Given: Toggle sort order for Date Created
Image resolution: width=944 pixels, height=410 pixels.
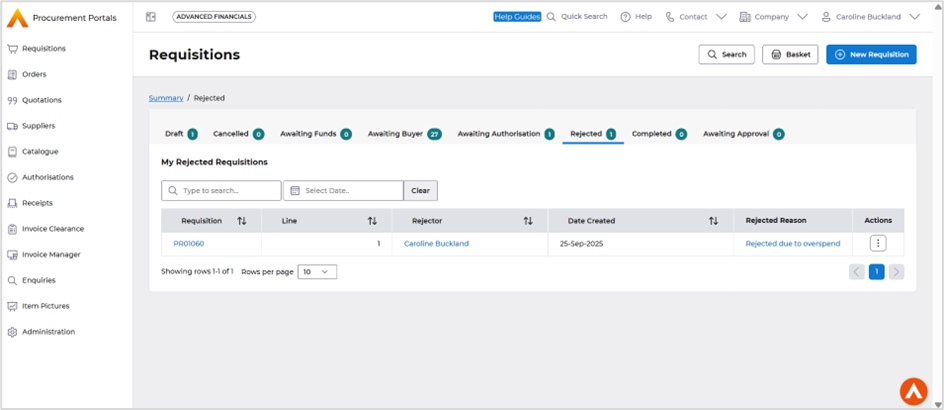Looking at the screenshot, I should (x=713, y=221).
